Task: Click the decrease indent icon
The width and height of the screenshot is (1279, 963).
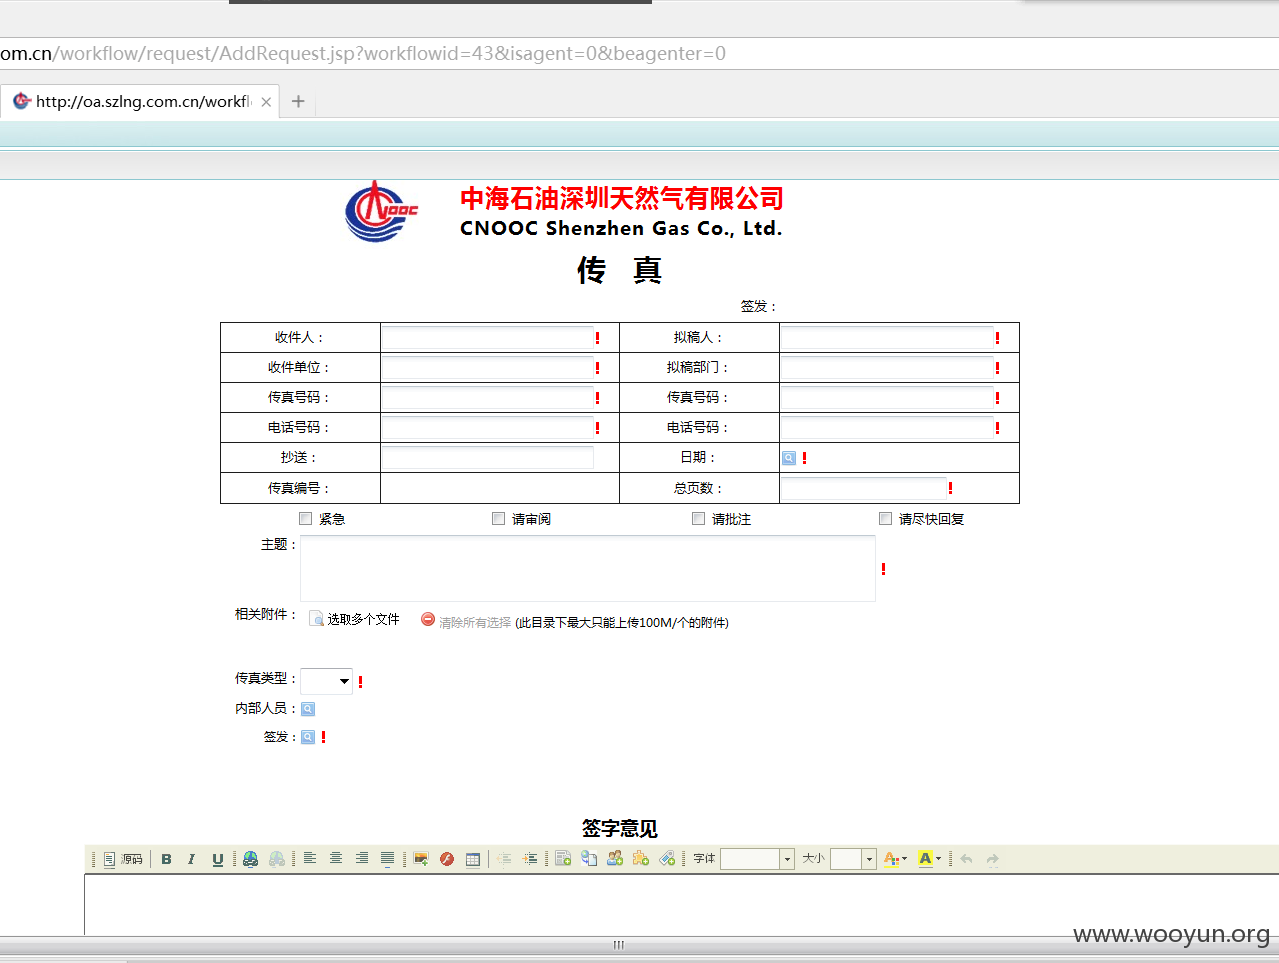Action: pyautogui.click(x=504, y=859)
